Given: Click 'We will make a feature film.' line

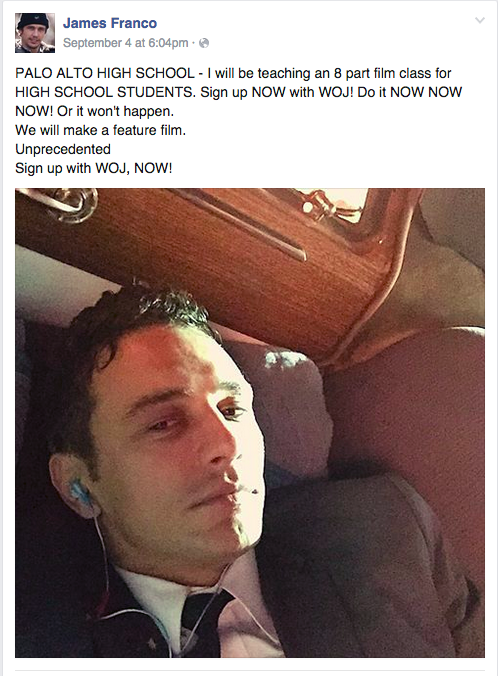Looking at the screenshot, I should coord(100,130).
